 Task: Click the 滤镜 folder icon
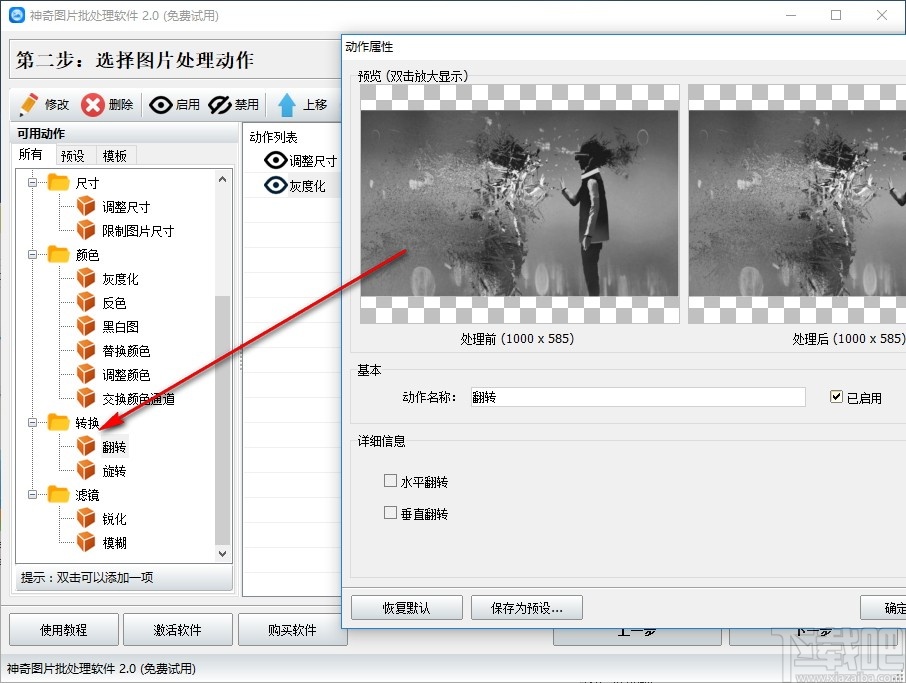(x=58, y=494)
